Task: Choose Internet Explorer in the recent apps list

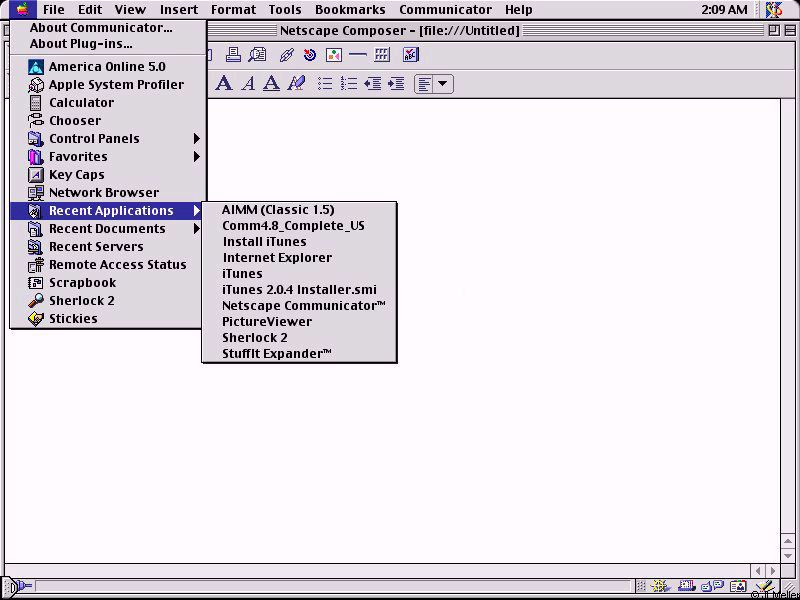Action: tap(277, 258)
